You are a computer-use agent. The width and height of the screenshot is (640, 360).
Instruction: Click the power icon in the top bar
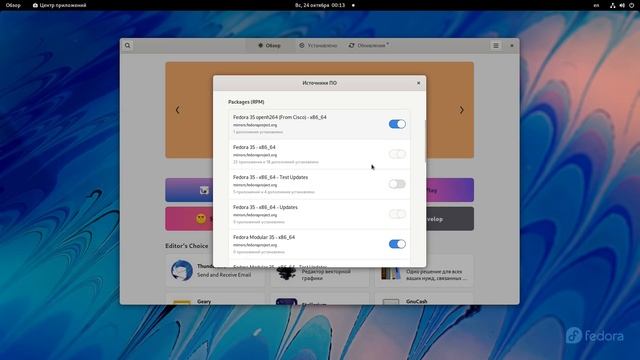631,5
